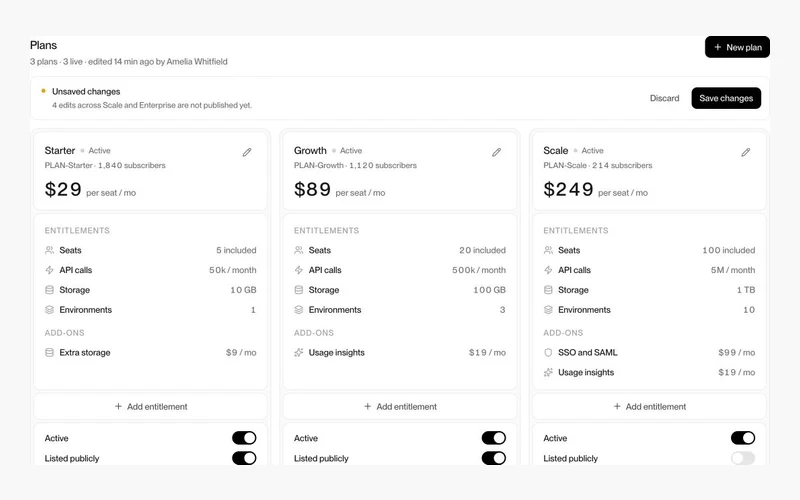
Task: Toggle Active switch for Growth plan
Action: pyautogui.click(x=494, y=438)
